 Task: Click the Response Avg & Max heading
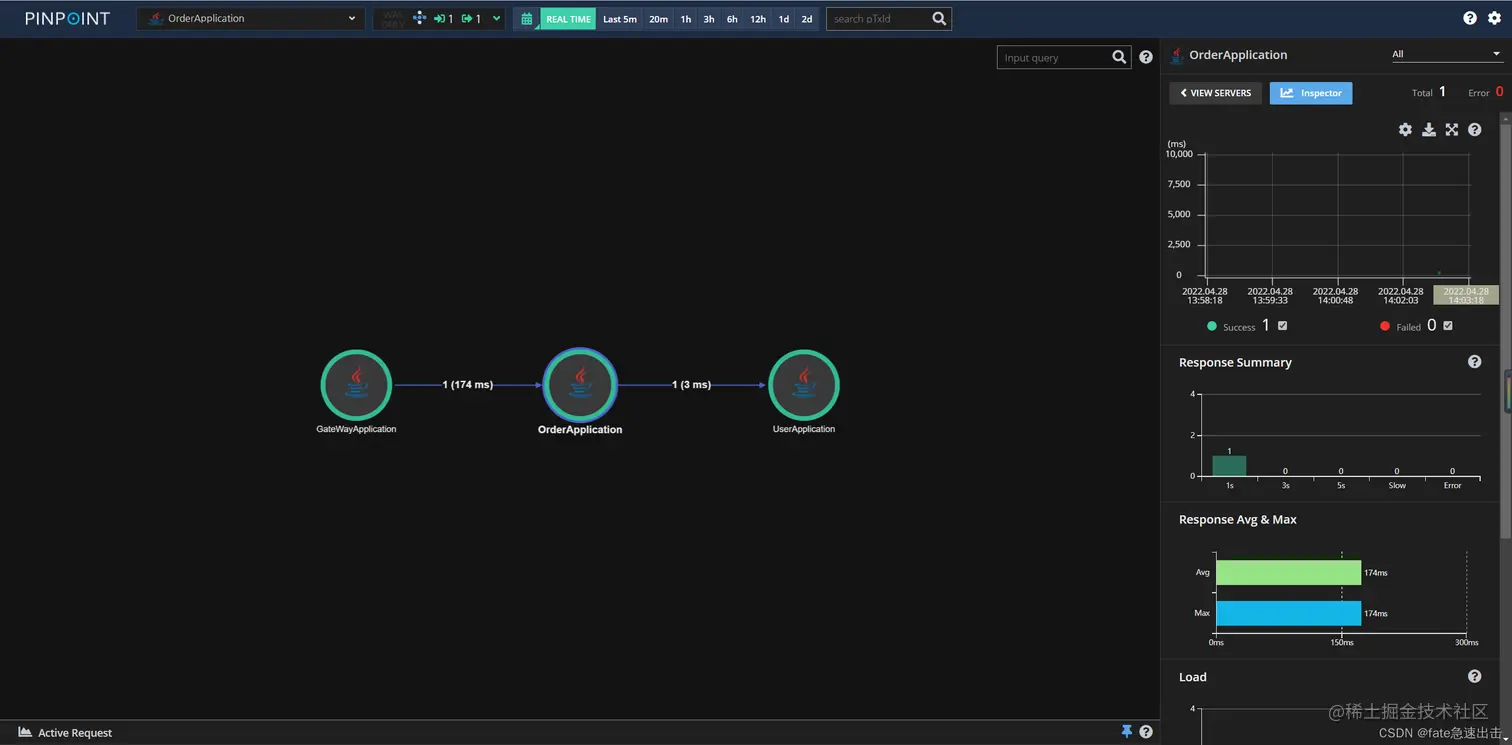(x=1238, y=520)
